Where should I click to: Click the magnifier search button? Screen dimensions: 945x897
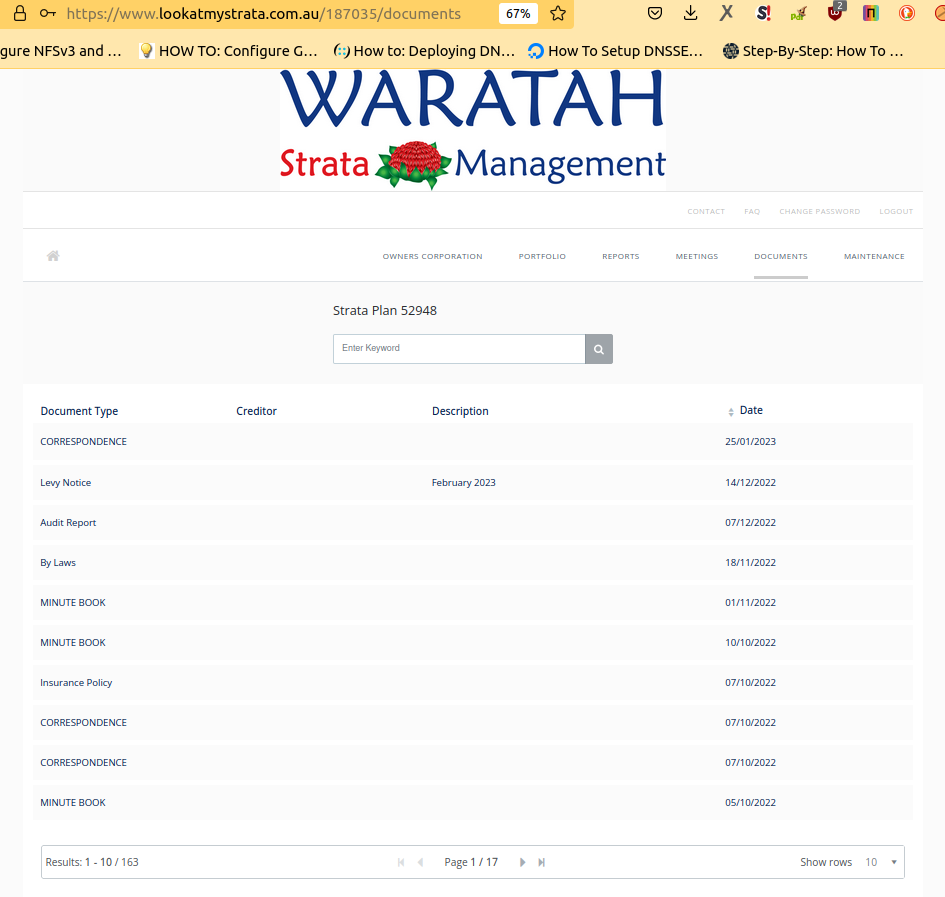(598, 349)
